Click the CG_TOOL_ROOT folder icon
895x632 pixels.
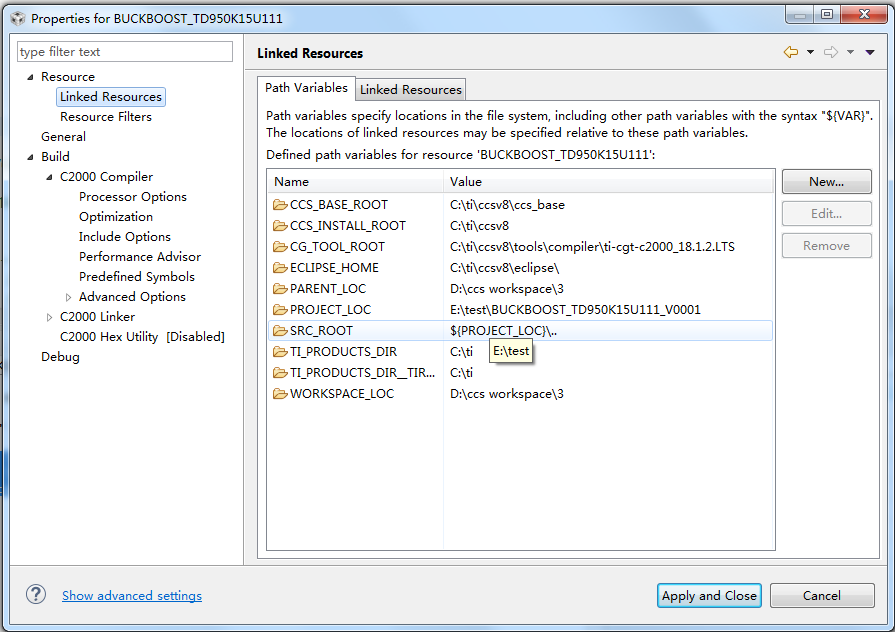point(280,247)
